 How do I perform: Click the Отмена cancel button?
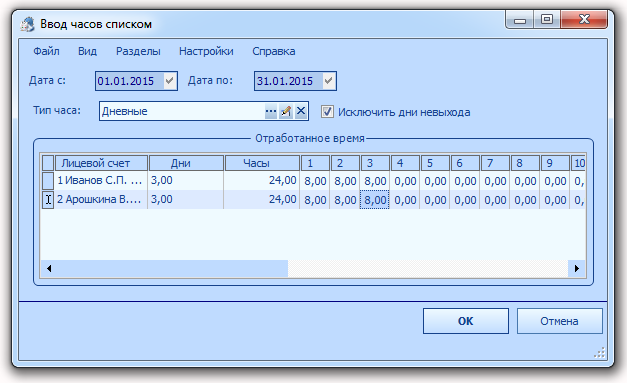[559, 321]
